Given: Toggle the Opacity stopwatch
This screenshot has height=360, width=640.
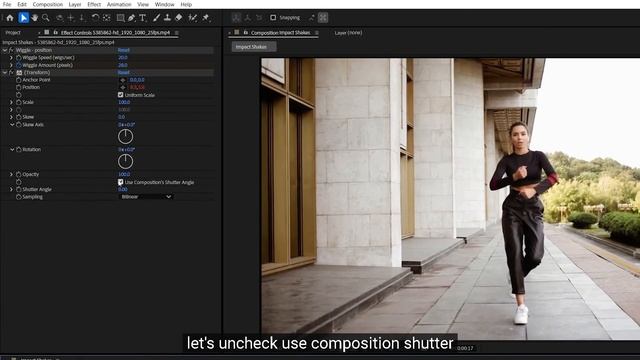Looking at the screenshot, I should 18,174.
